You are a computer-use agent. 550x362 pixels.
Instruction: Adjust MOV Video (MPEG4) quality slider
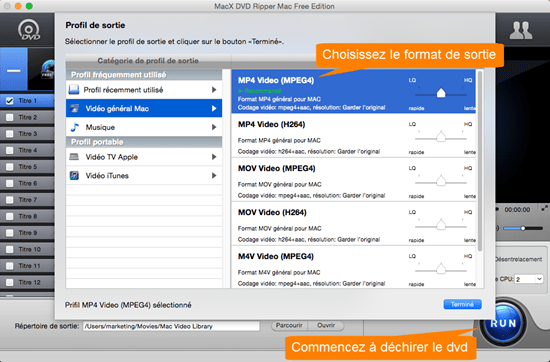tap(441, 181)
